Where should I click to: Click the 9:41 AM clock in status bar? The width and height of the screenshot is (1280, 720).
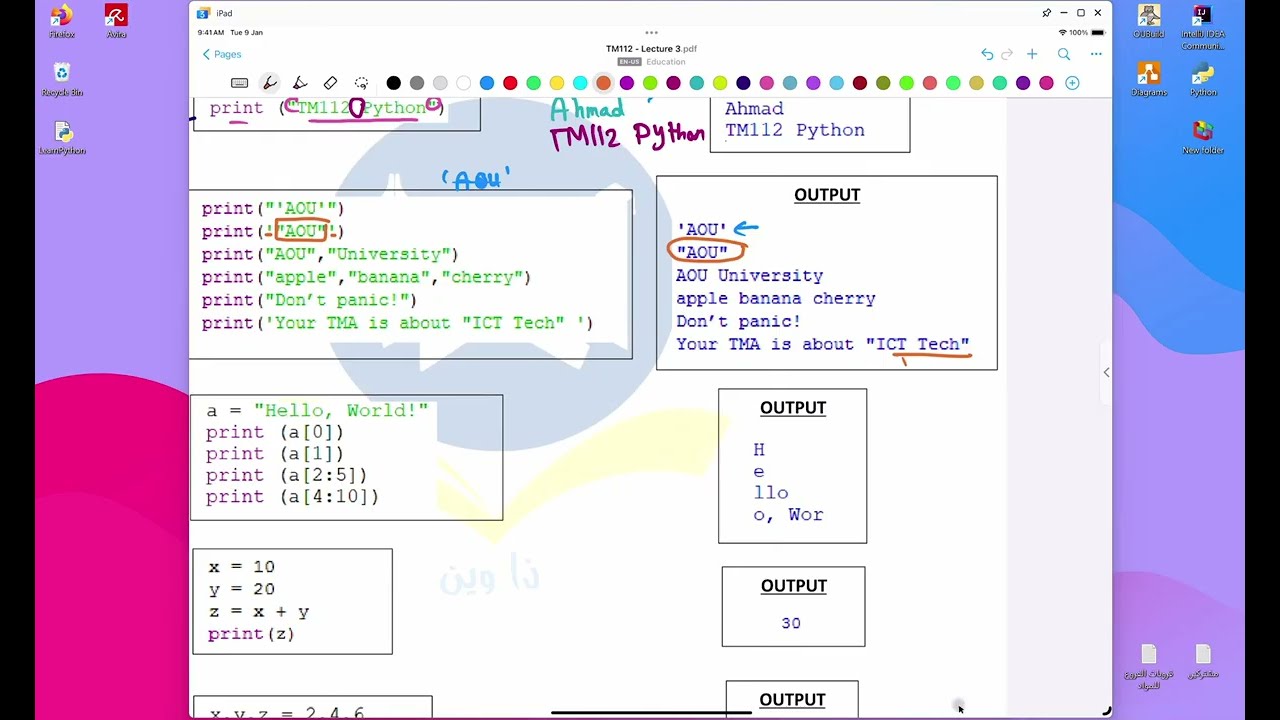coord(211,33)
